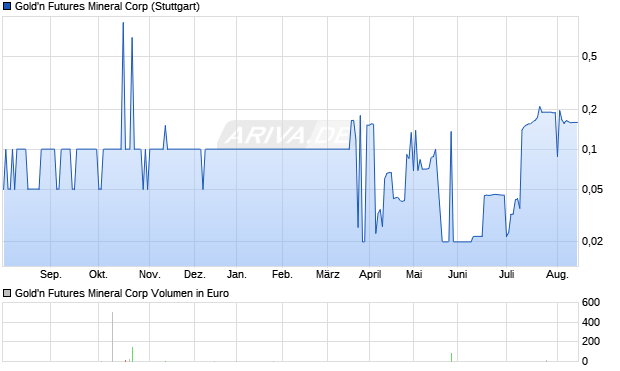
Task: Click the Mai month label
Action: pos(414,274)
